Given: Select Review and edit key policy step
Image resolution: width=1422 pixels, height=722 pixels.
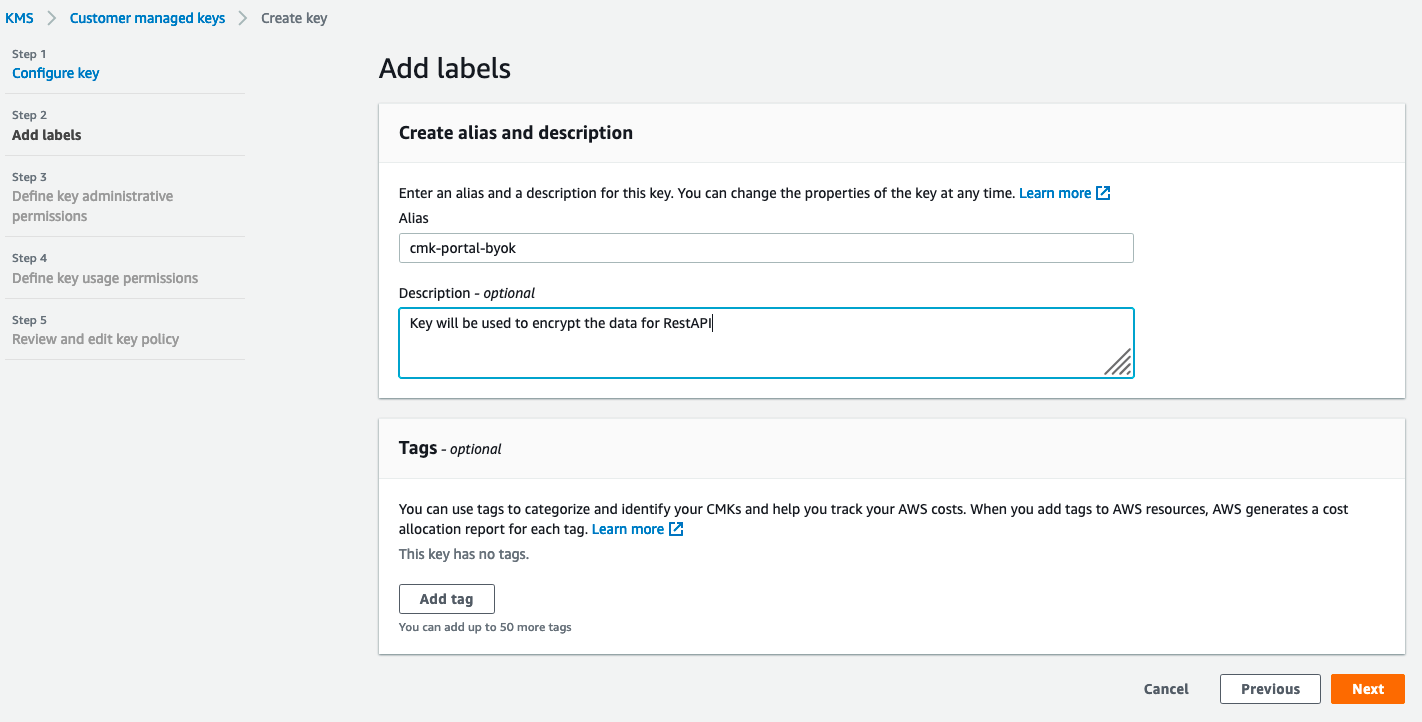Looking at the screenshot, I should 95,339.
